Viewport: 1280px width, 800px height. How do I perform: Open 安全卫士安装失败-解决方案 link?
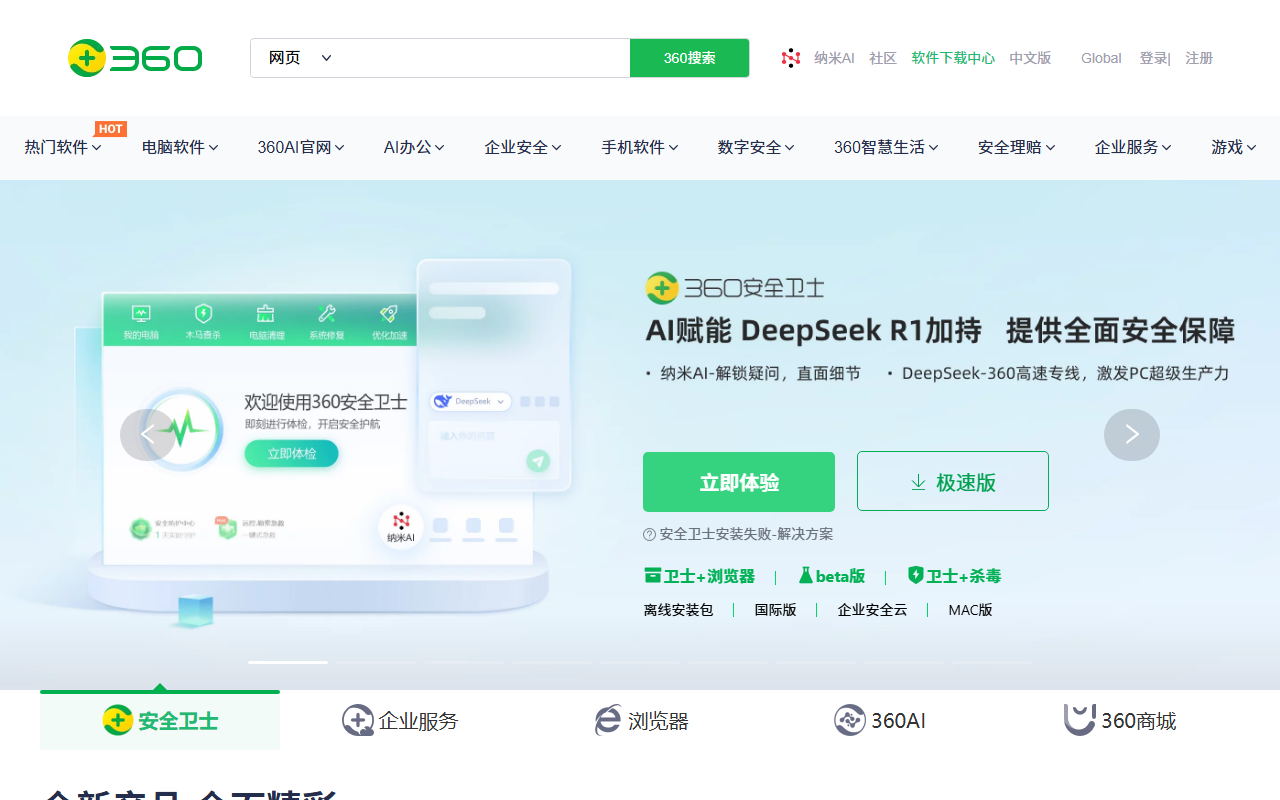pos(746,534)
